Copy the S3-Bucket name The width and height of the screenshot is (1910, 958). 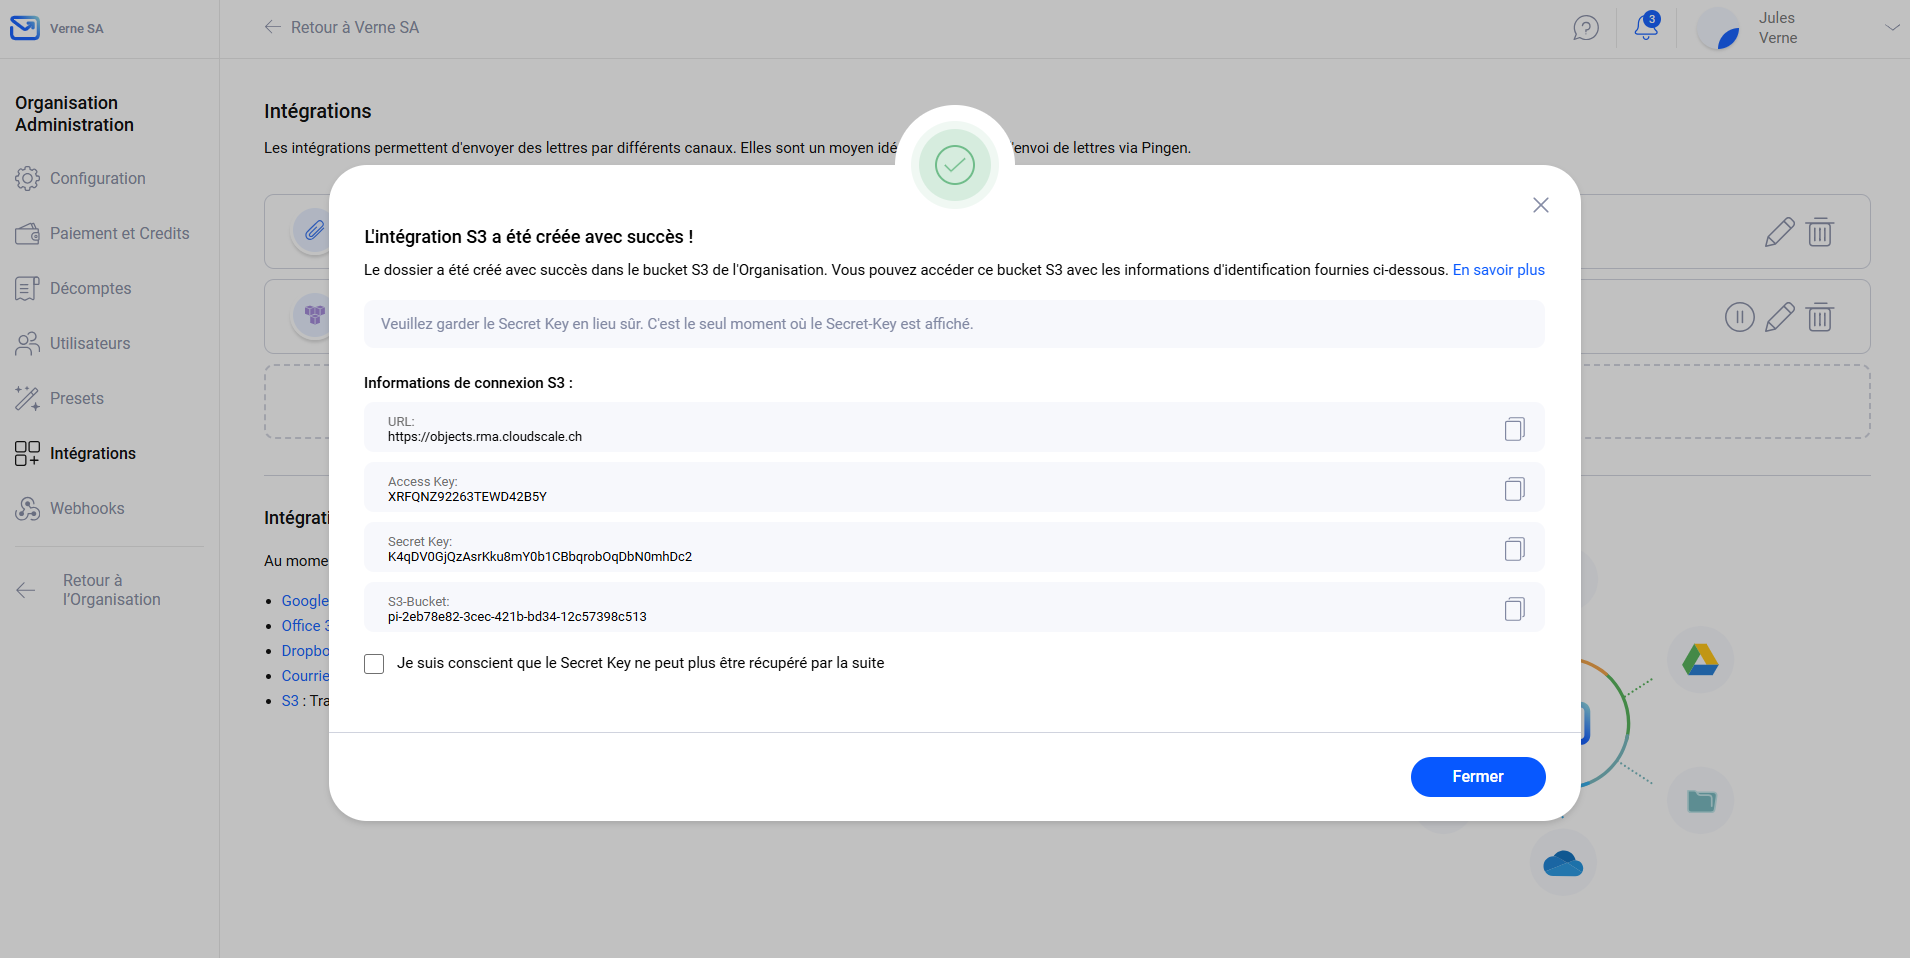[1514, 609]
